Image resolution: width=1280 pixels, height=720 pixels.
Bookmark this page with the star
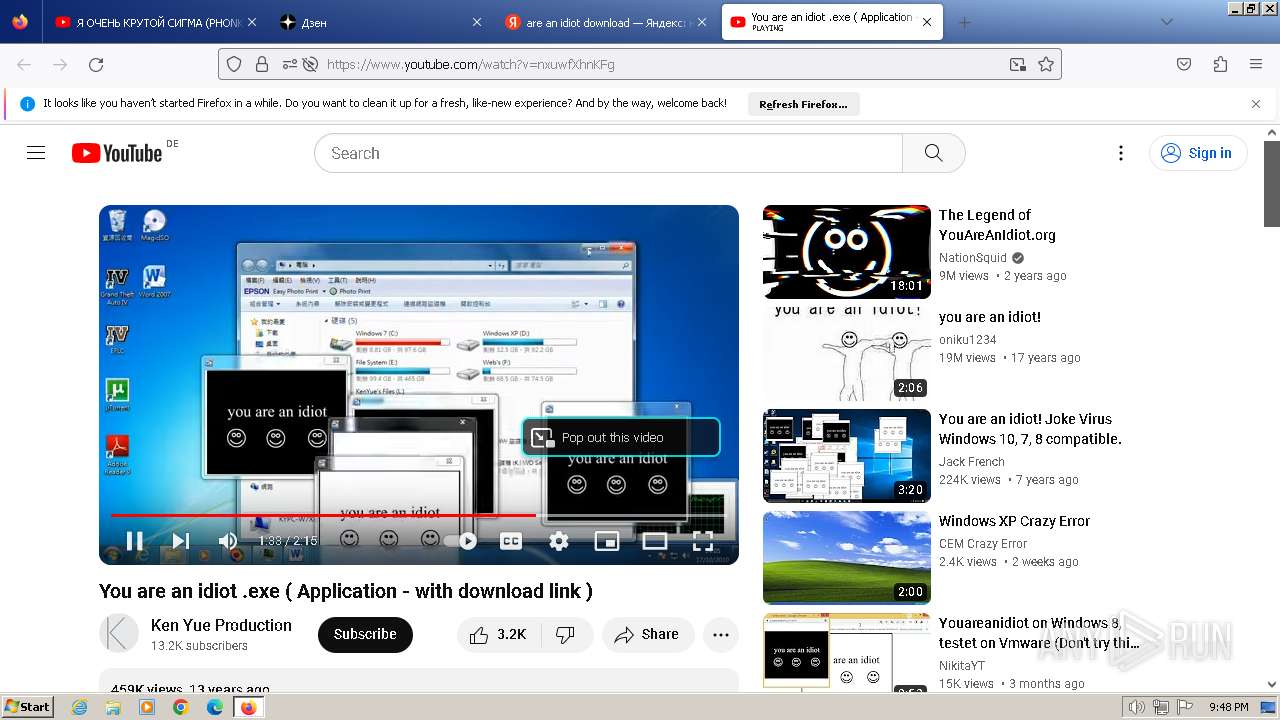point(1046,64)
